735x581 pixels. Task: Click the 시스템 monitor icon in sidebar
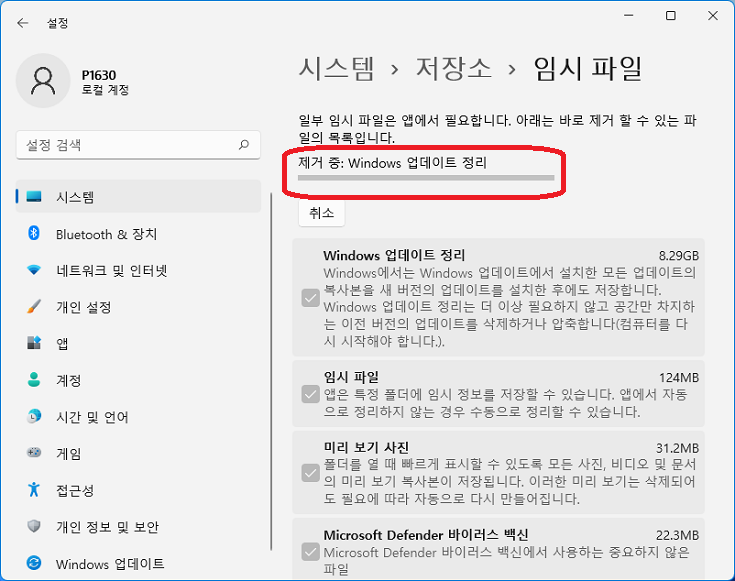[34, 196]
